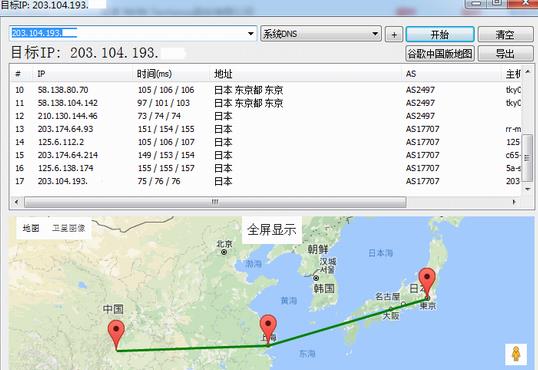This screenshot has width=538, height=370.
Task: Click the table scroll-down arrow
Action: [x=528, y=189]
